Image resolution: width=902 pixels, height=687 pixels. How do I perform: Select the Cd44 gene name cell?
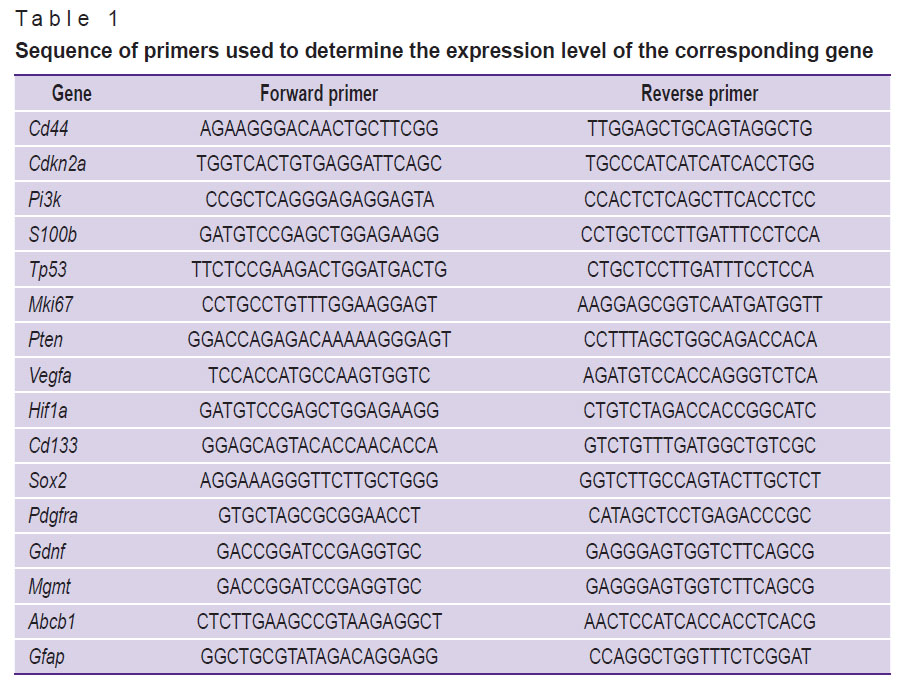coord(49,129)
